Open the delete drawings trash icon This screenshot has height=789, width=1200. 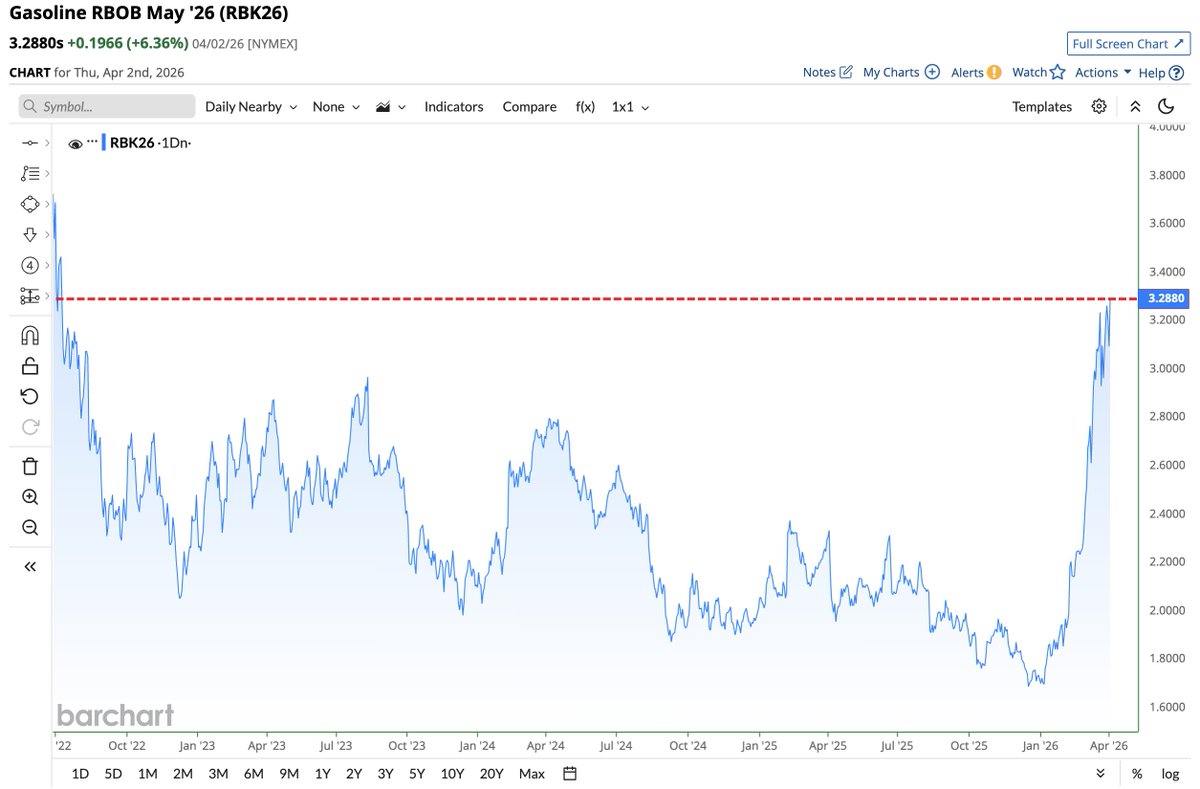point(30,466)
